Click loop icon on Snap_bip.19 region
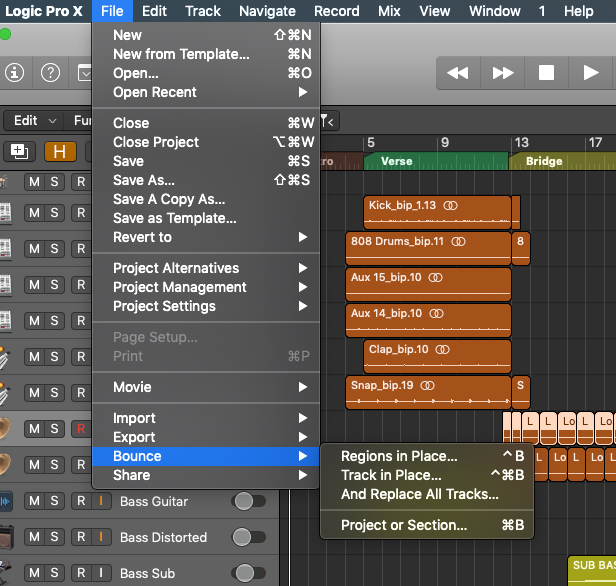616x586 pixels. 427,386
